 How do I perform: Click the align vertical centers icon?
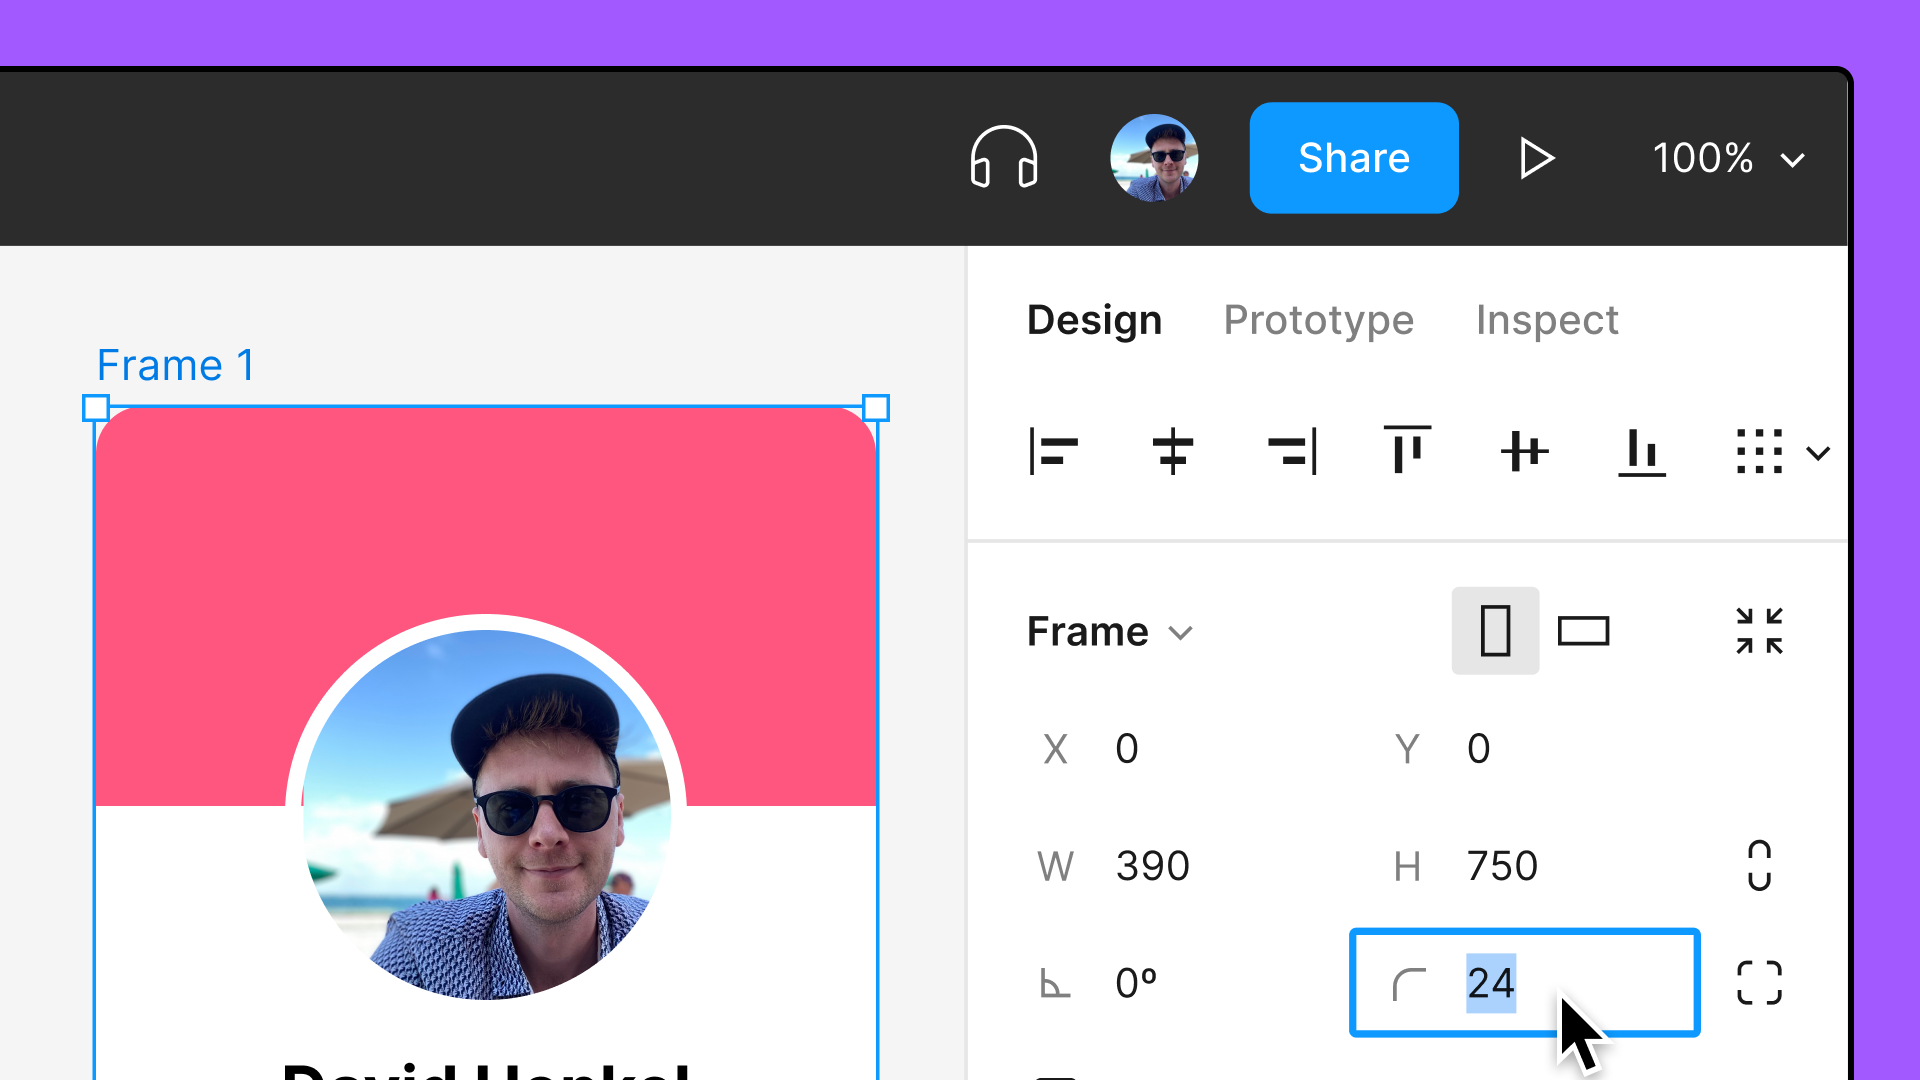click(1524, 452)
